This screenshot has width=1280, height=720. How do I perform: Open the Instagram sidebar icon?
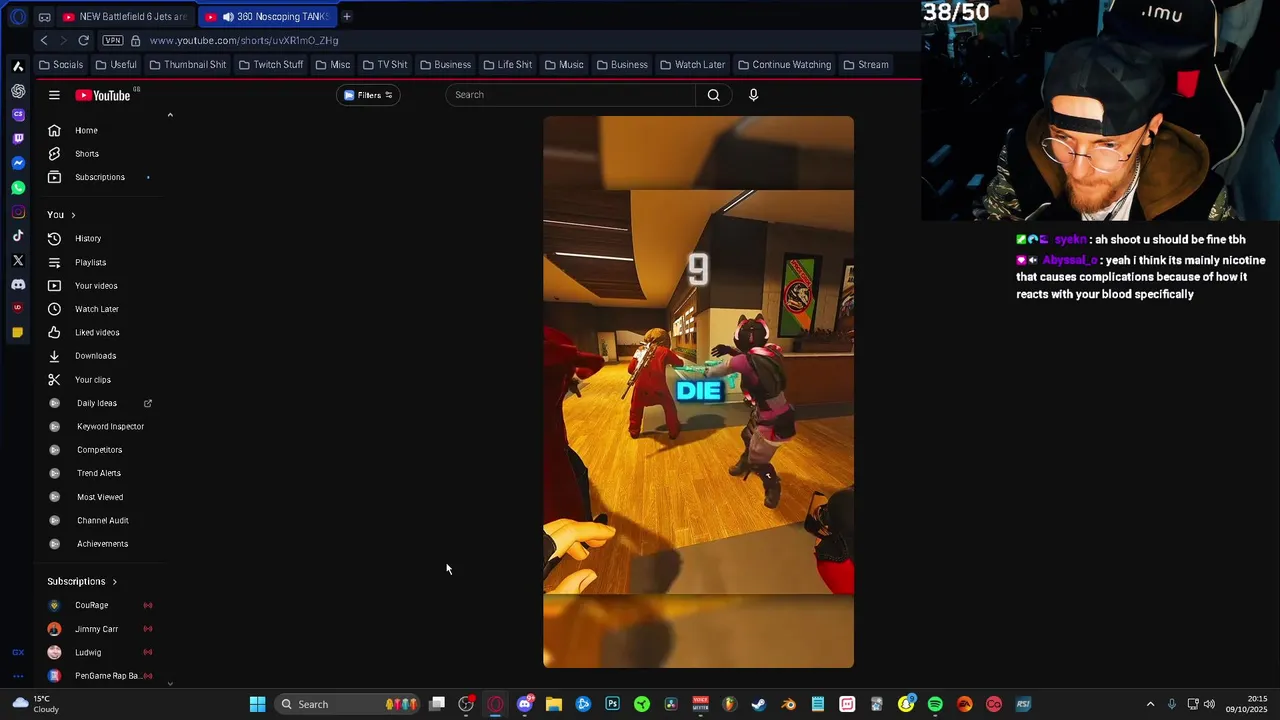(x=18, y=212)
